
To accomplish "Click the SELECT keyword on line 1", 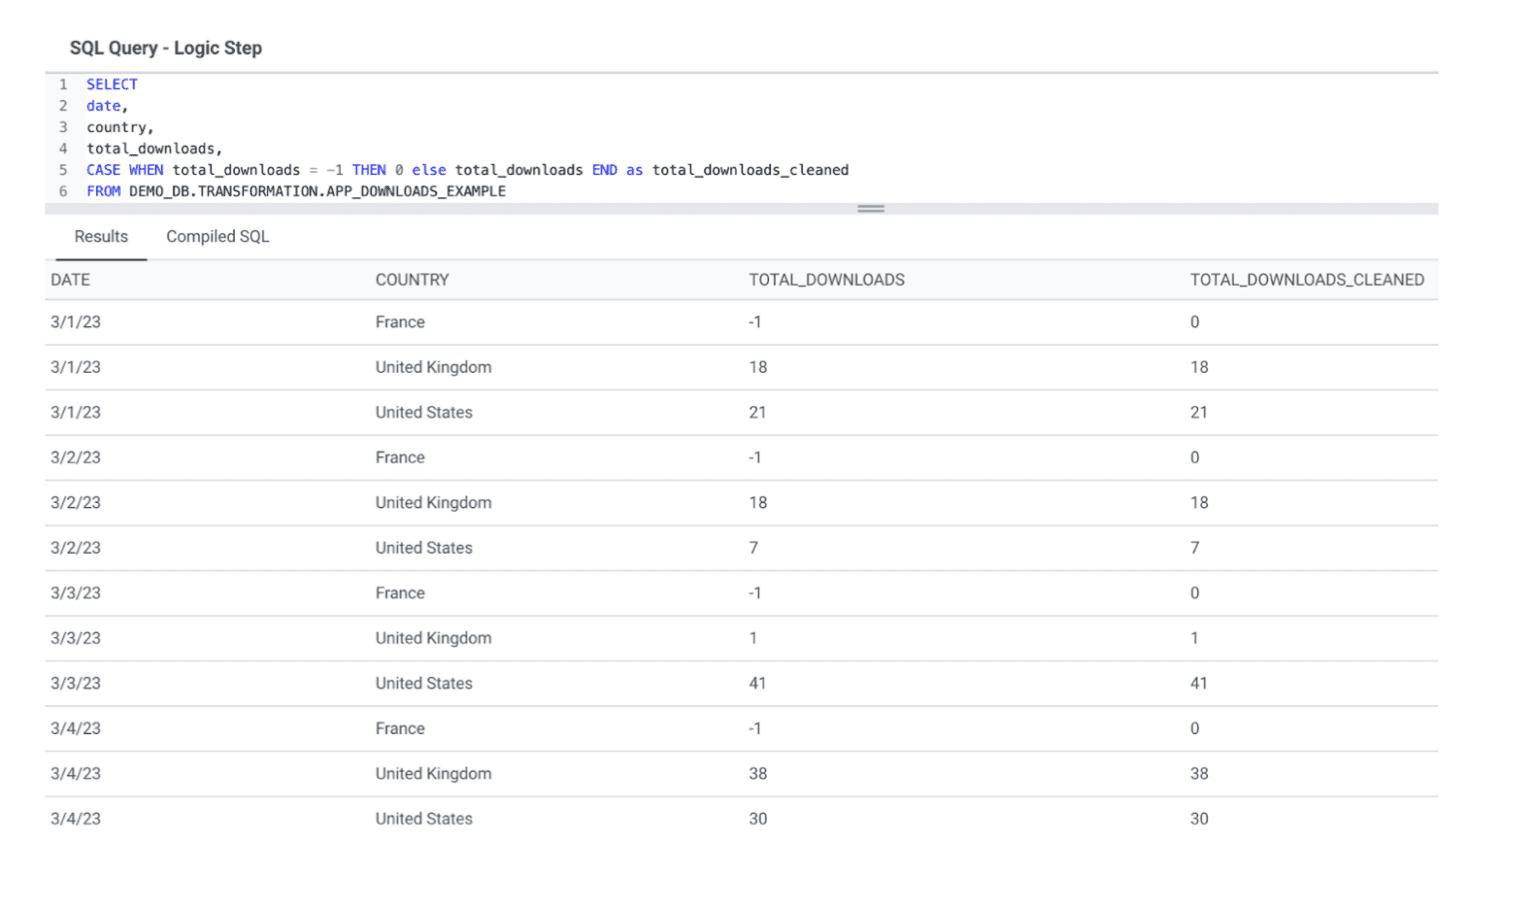I will tap(111, 84).
